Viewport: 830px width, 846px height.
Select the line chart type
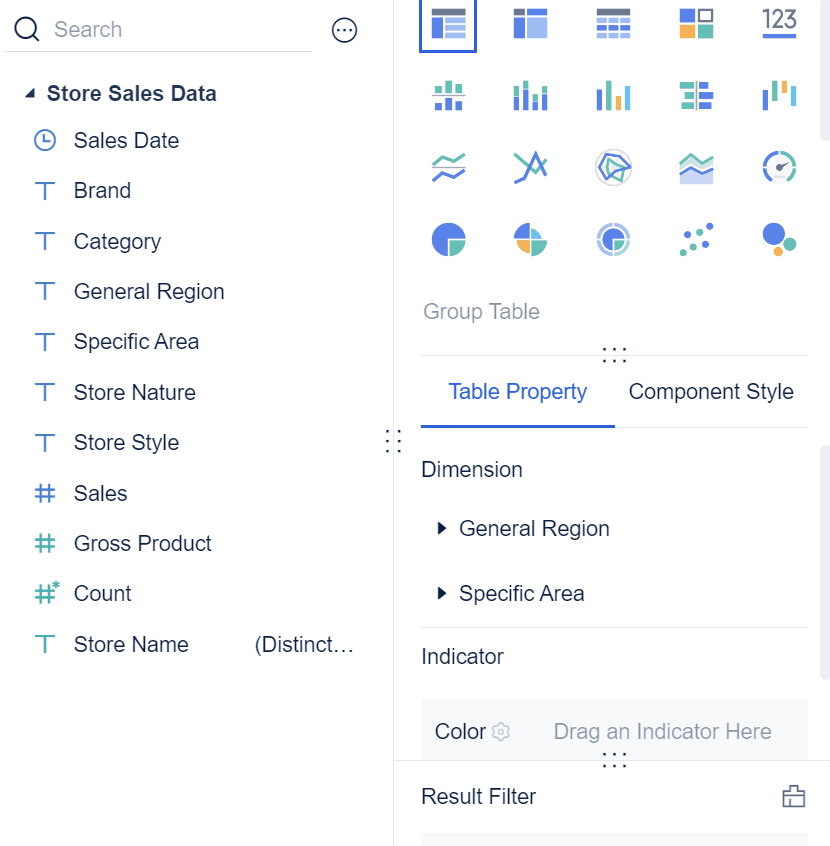coord(447,167)
